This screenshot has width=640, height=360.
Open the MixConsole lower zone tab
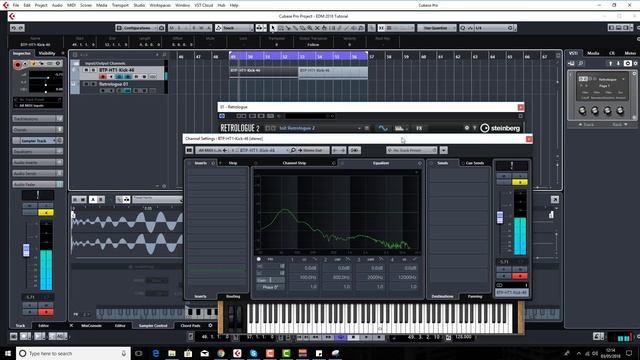pyautogui.click(x=91, y=326)
